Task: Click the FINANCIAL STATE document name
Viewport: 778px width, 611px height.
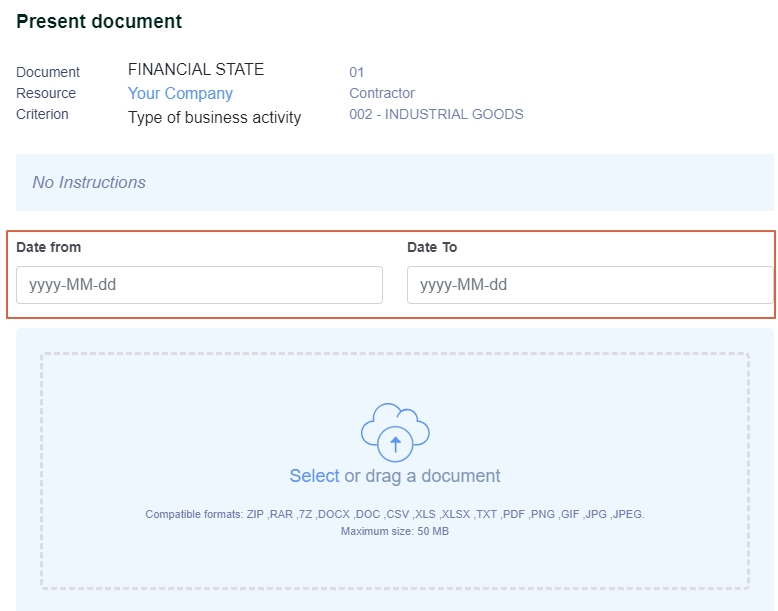Action: coord(196,69)
